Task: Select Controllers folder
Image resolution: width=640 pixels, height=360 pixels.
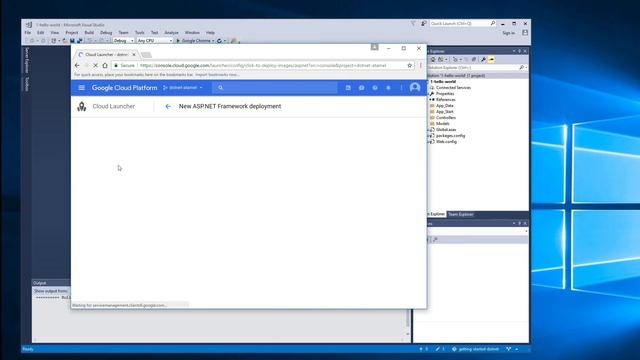Action: click(446, 118)
